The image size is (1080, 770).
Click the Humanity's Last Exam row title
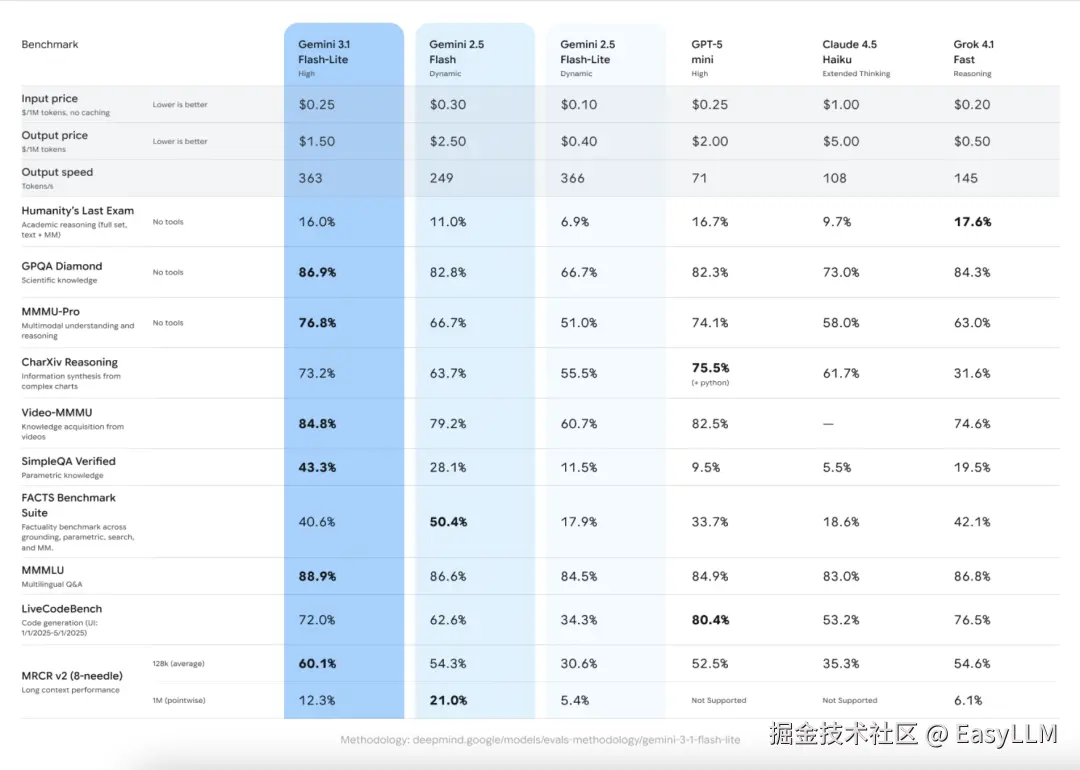[x=78, y=211]
